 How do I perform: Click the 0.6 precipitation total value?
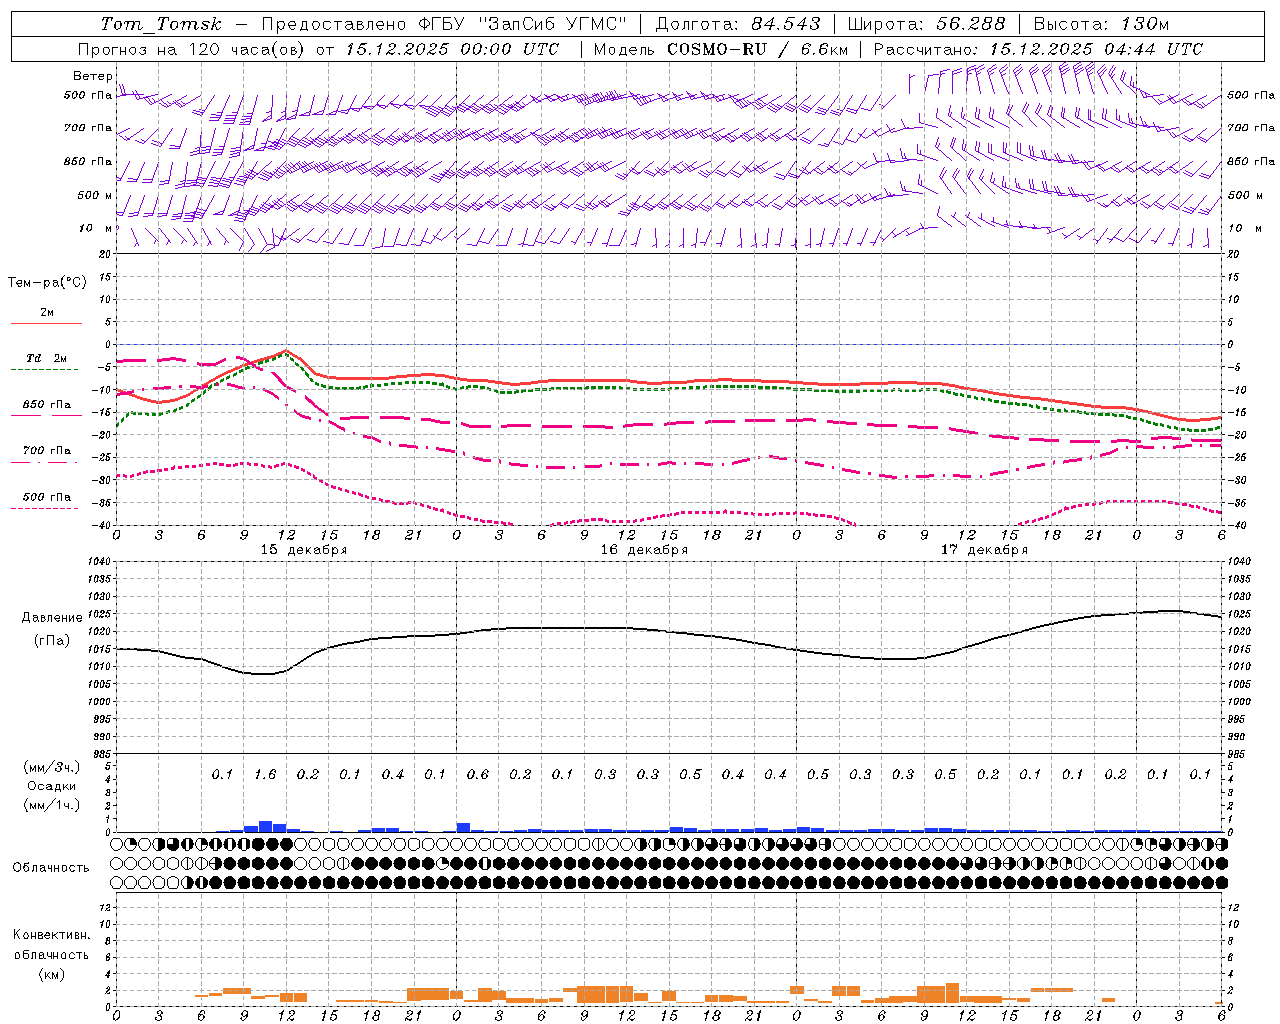click(x=478, y=774)
